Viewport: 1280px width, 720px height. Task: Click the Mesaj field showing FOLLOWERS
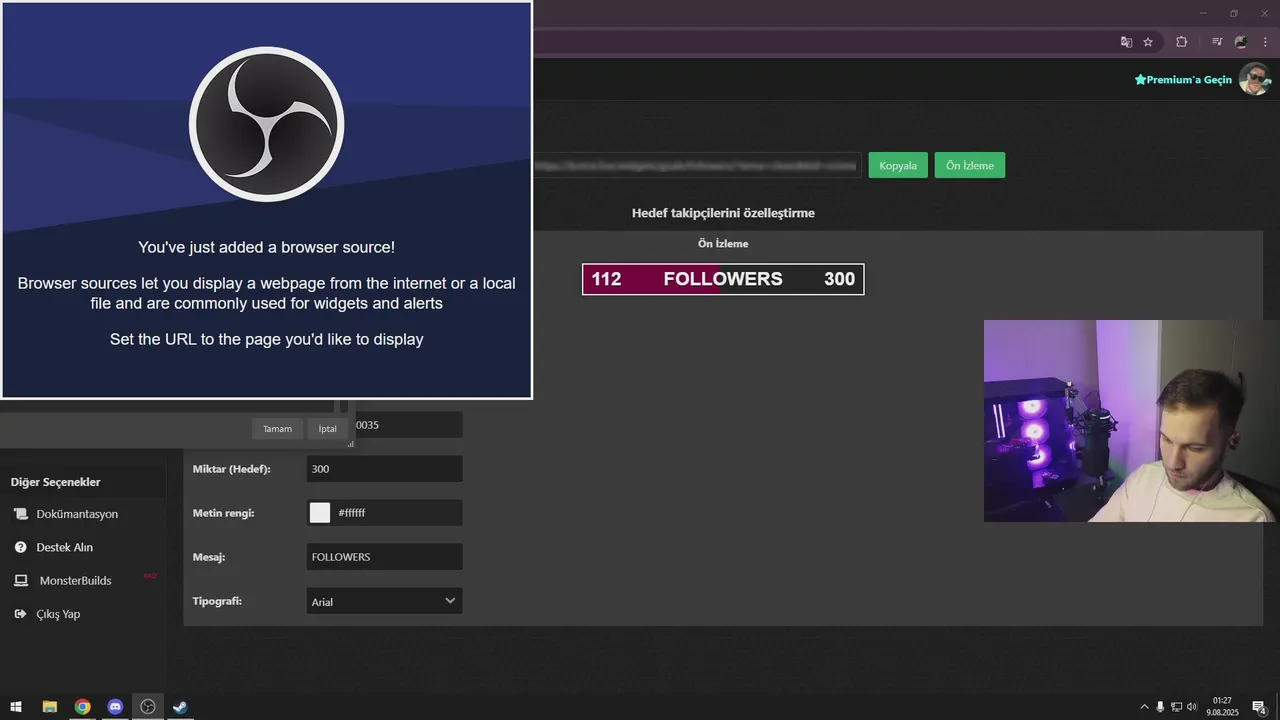point(384,557)
